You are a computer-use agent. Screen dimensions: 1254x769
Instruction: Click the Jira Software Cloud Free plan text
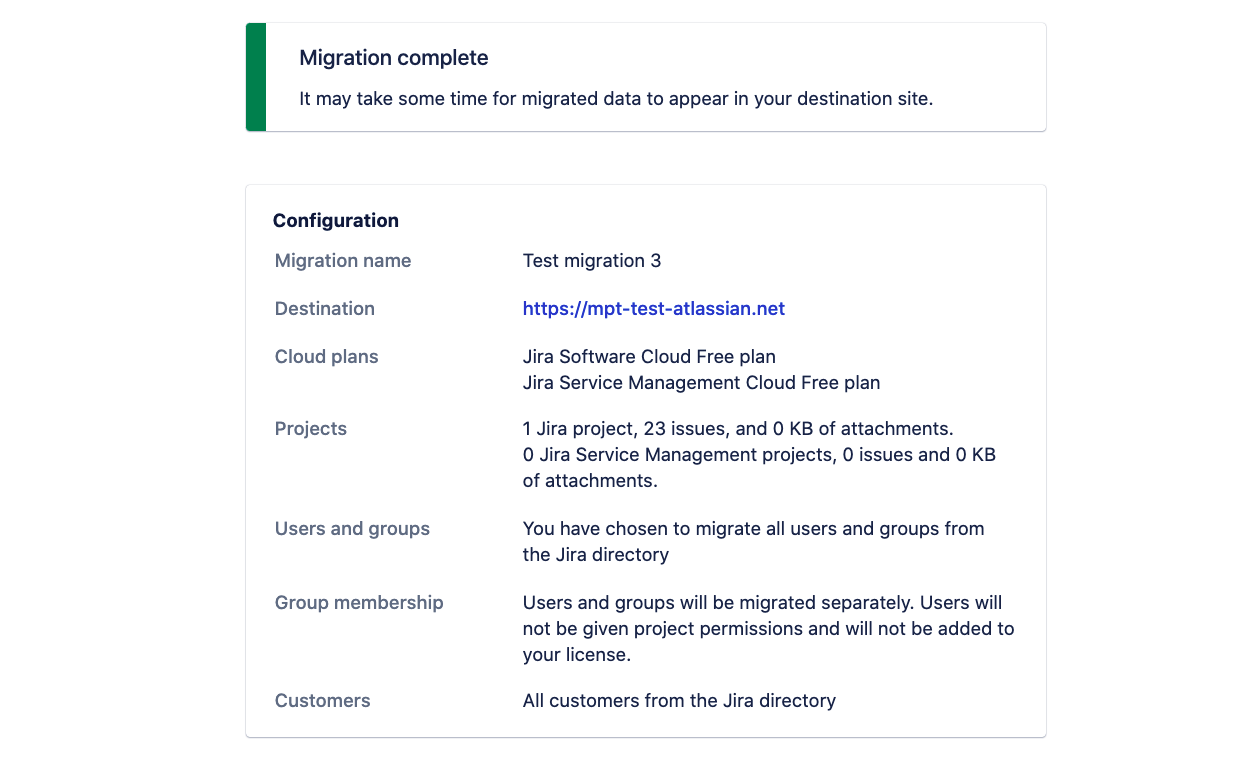click(x=648, y=356)
